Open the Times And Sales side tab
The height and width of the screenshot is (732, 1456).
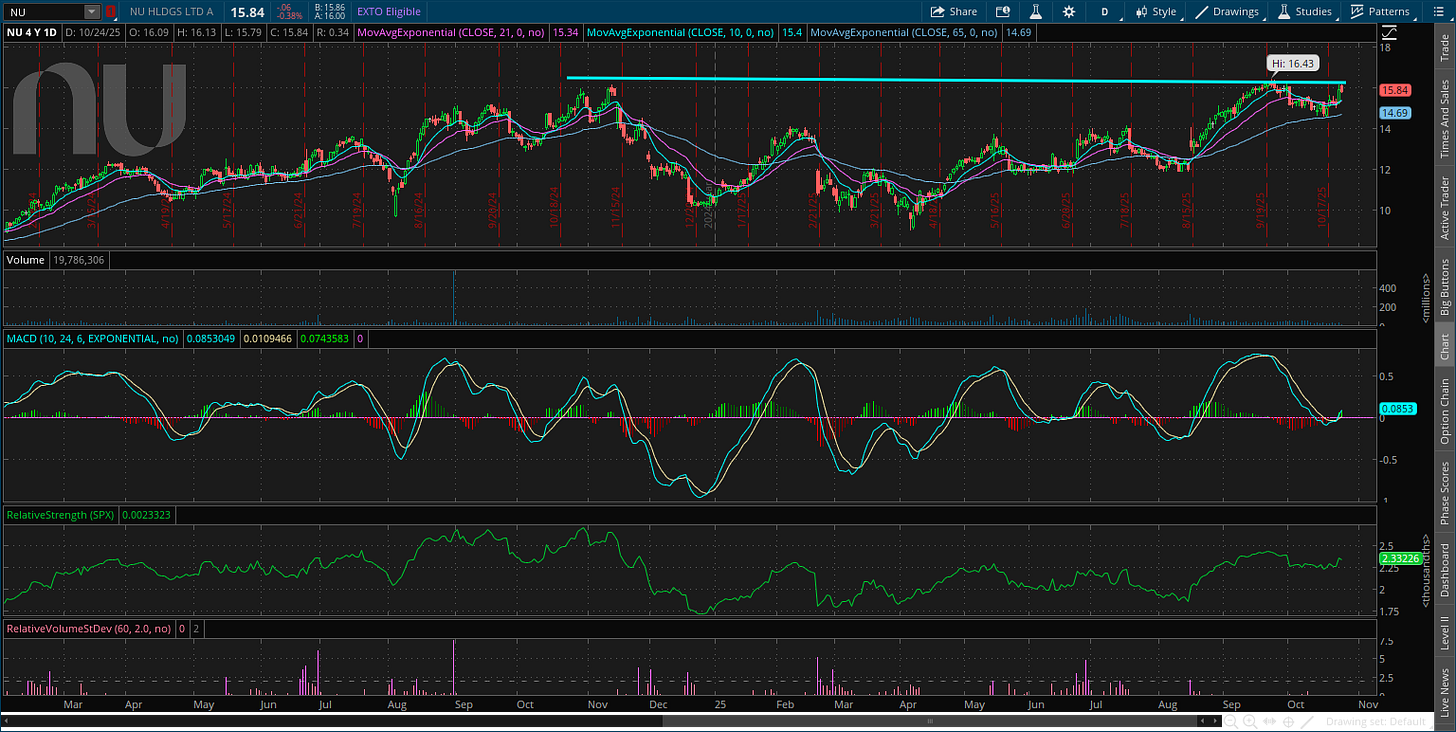tap(1444, 118)
